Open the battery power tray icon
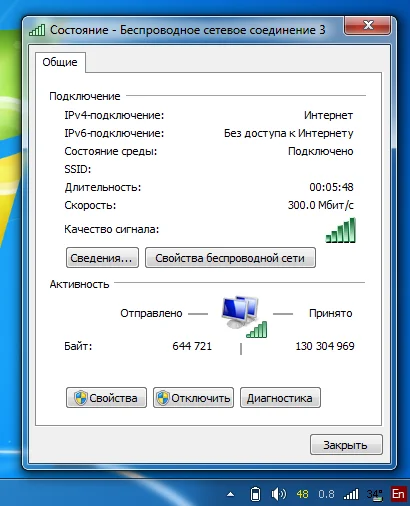This screenshot has height=506, width=410. (255, 494)
